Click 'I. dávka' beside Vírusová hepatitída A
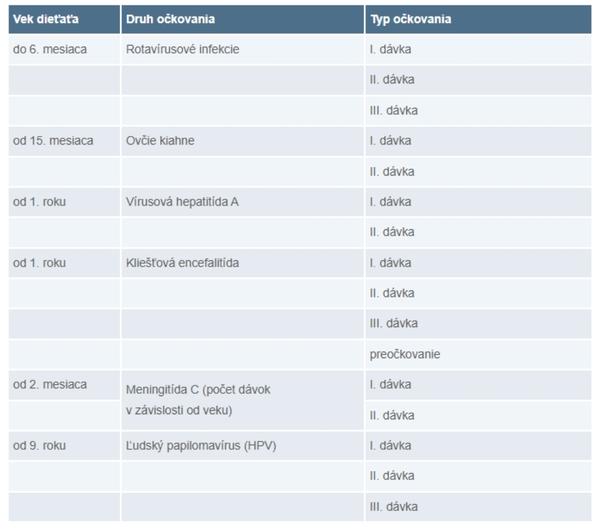The image size is (600, 532). pyautogui.click(x=391, y=202)
